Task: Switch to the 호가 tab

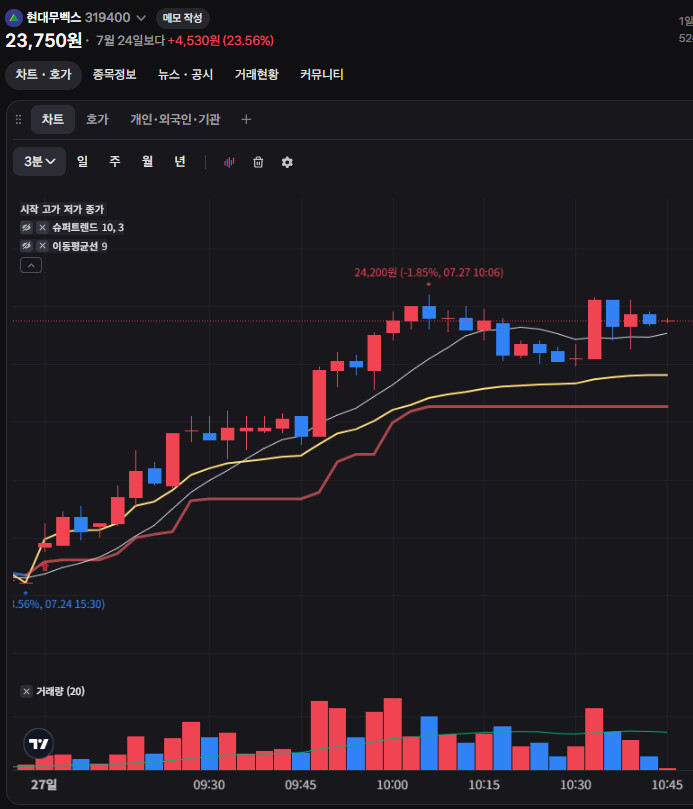Action: pyautogui.click(x=97, y=120)
